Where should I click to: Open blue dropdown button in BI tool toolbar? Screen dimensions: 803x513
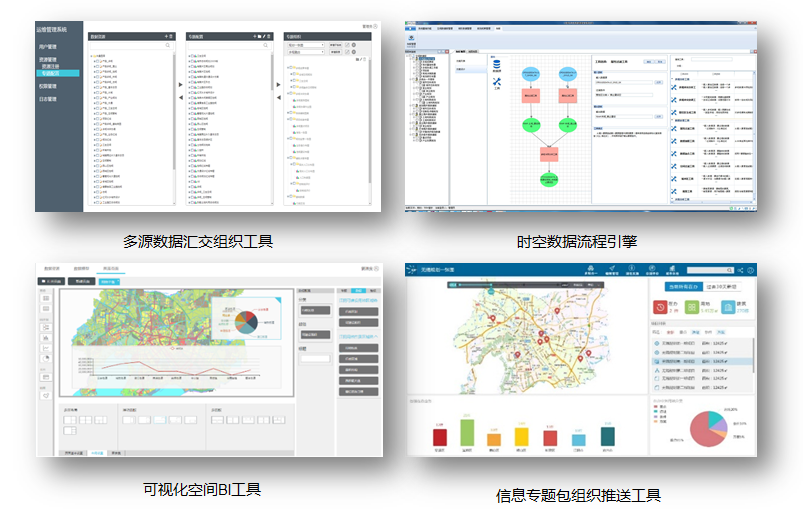(109, 282)
